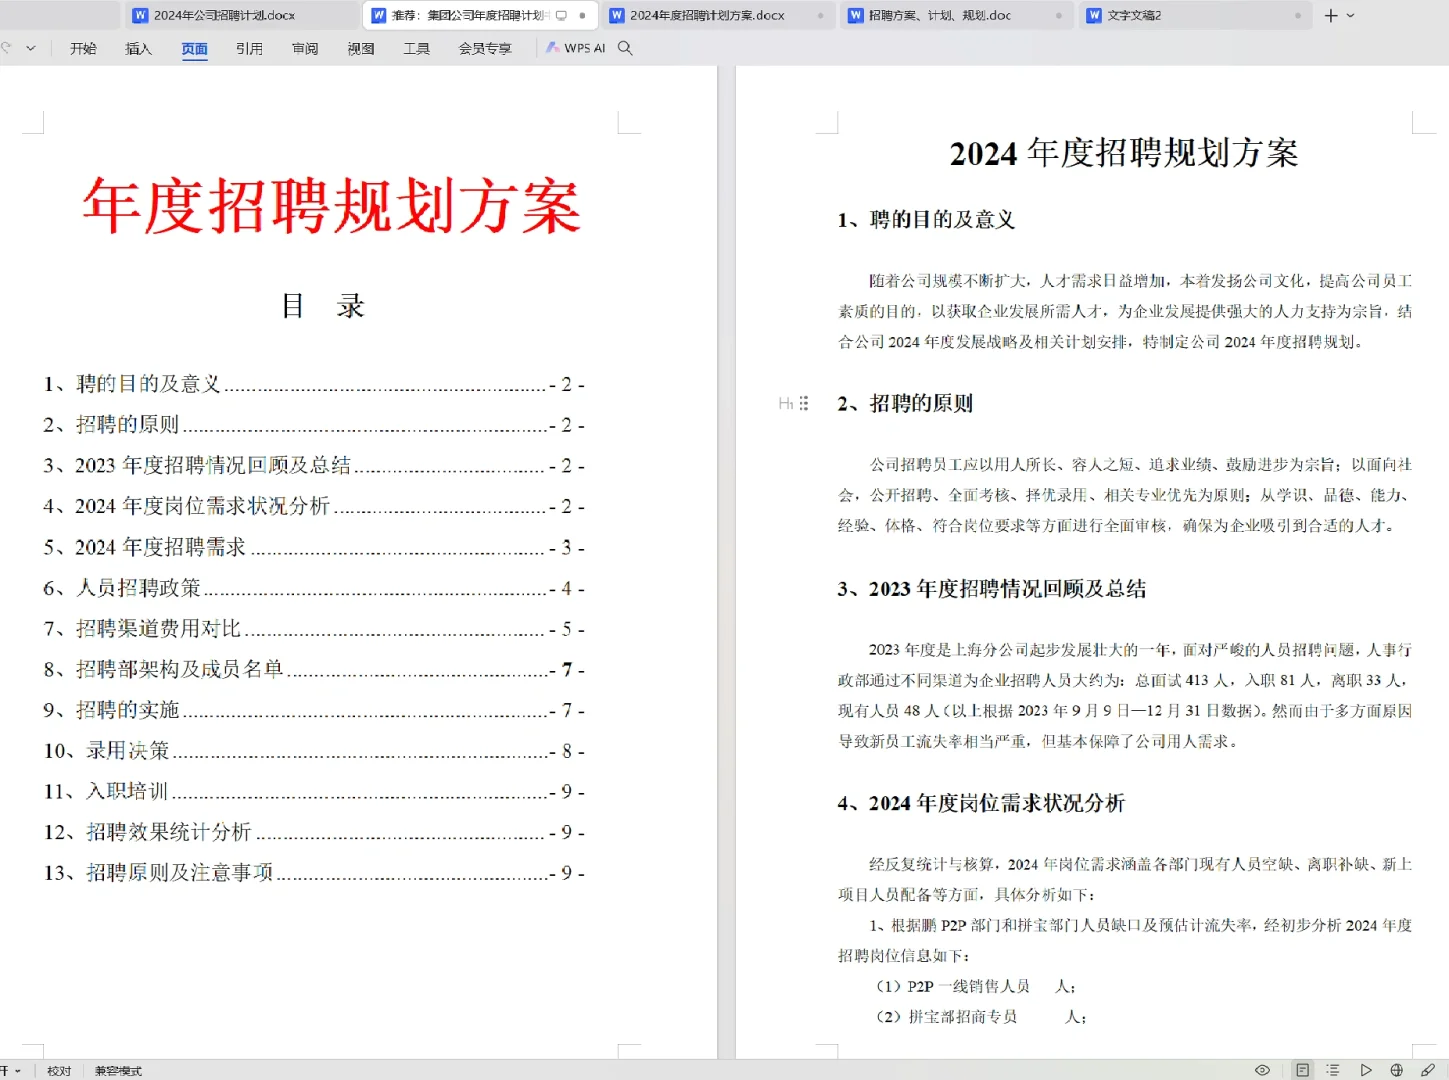Viewport: 1449px width, 1080px height.
Task: Open the 引用 ribbon tab
Action: [x=249, y=48]
